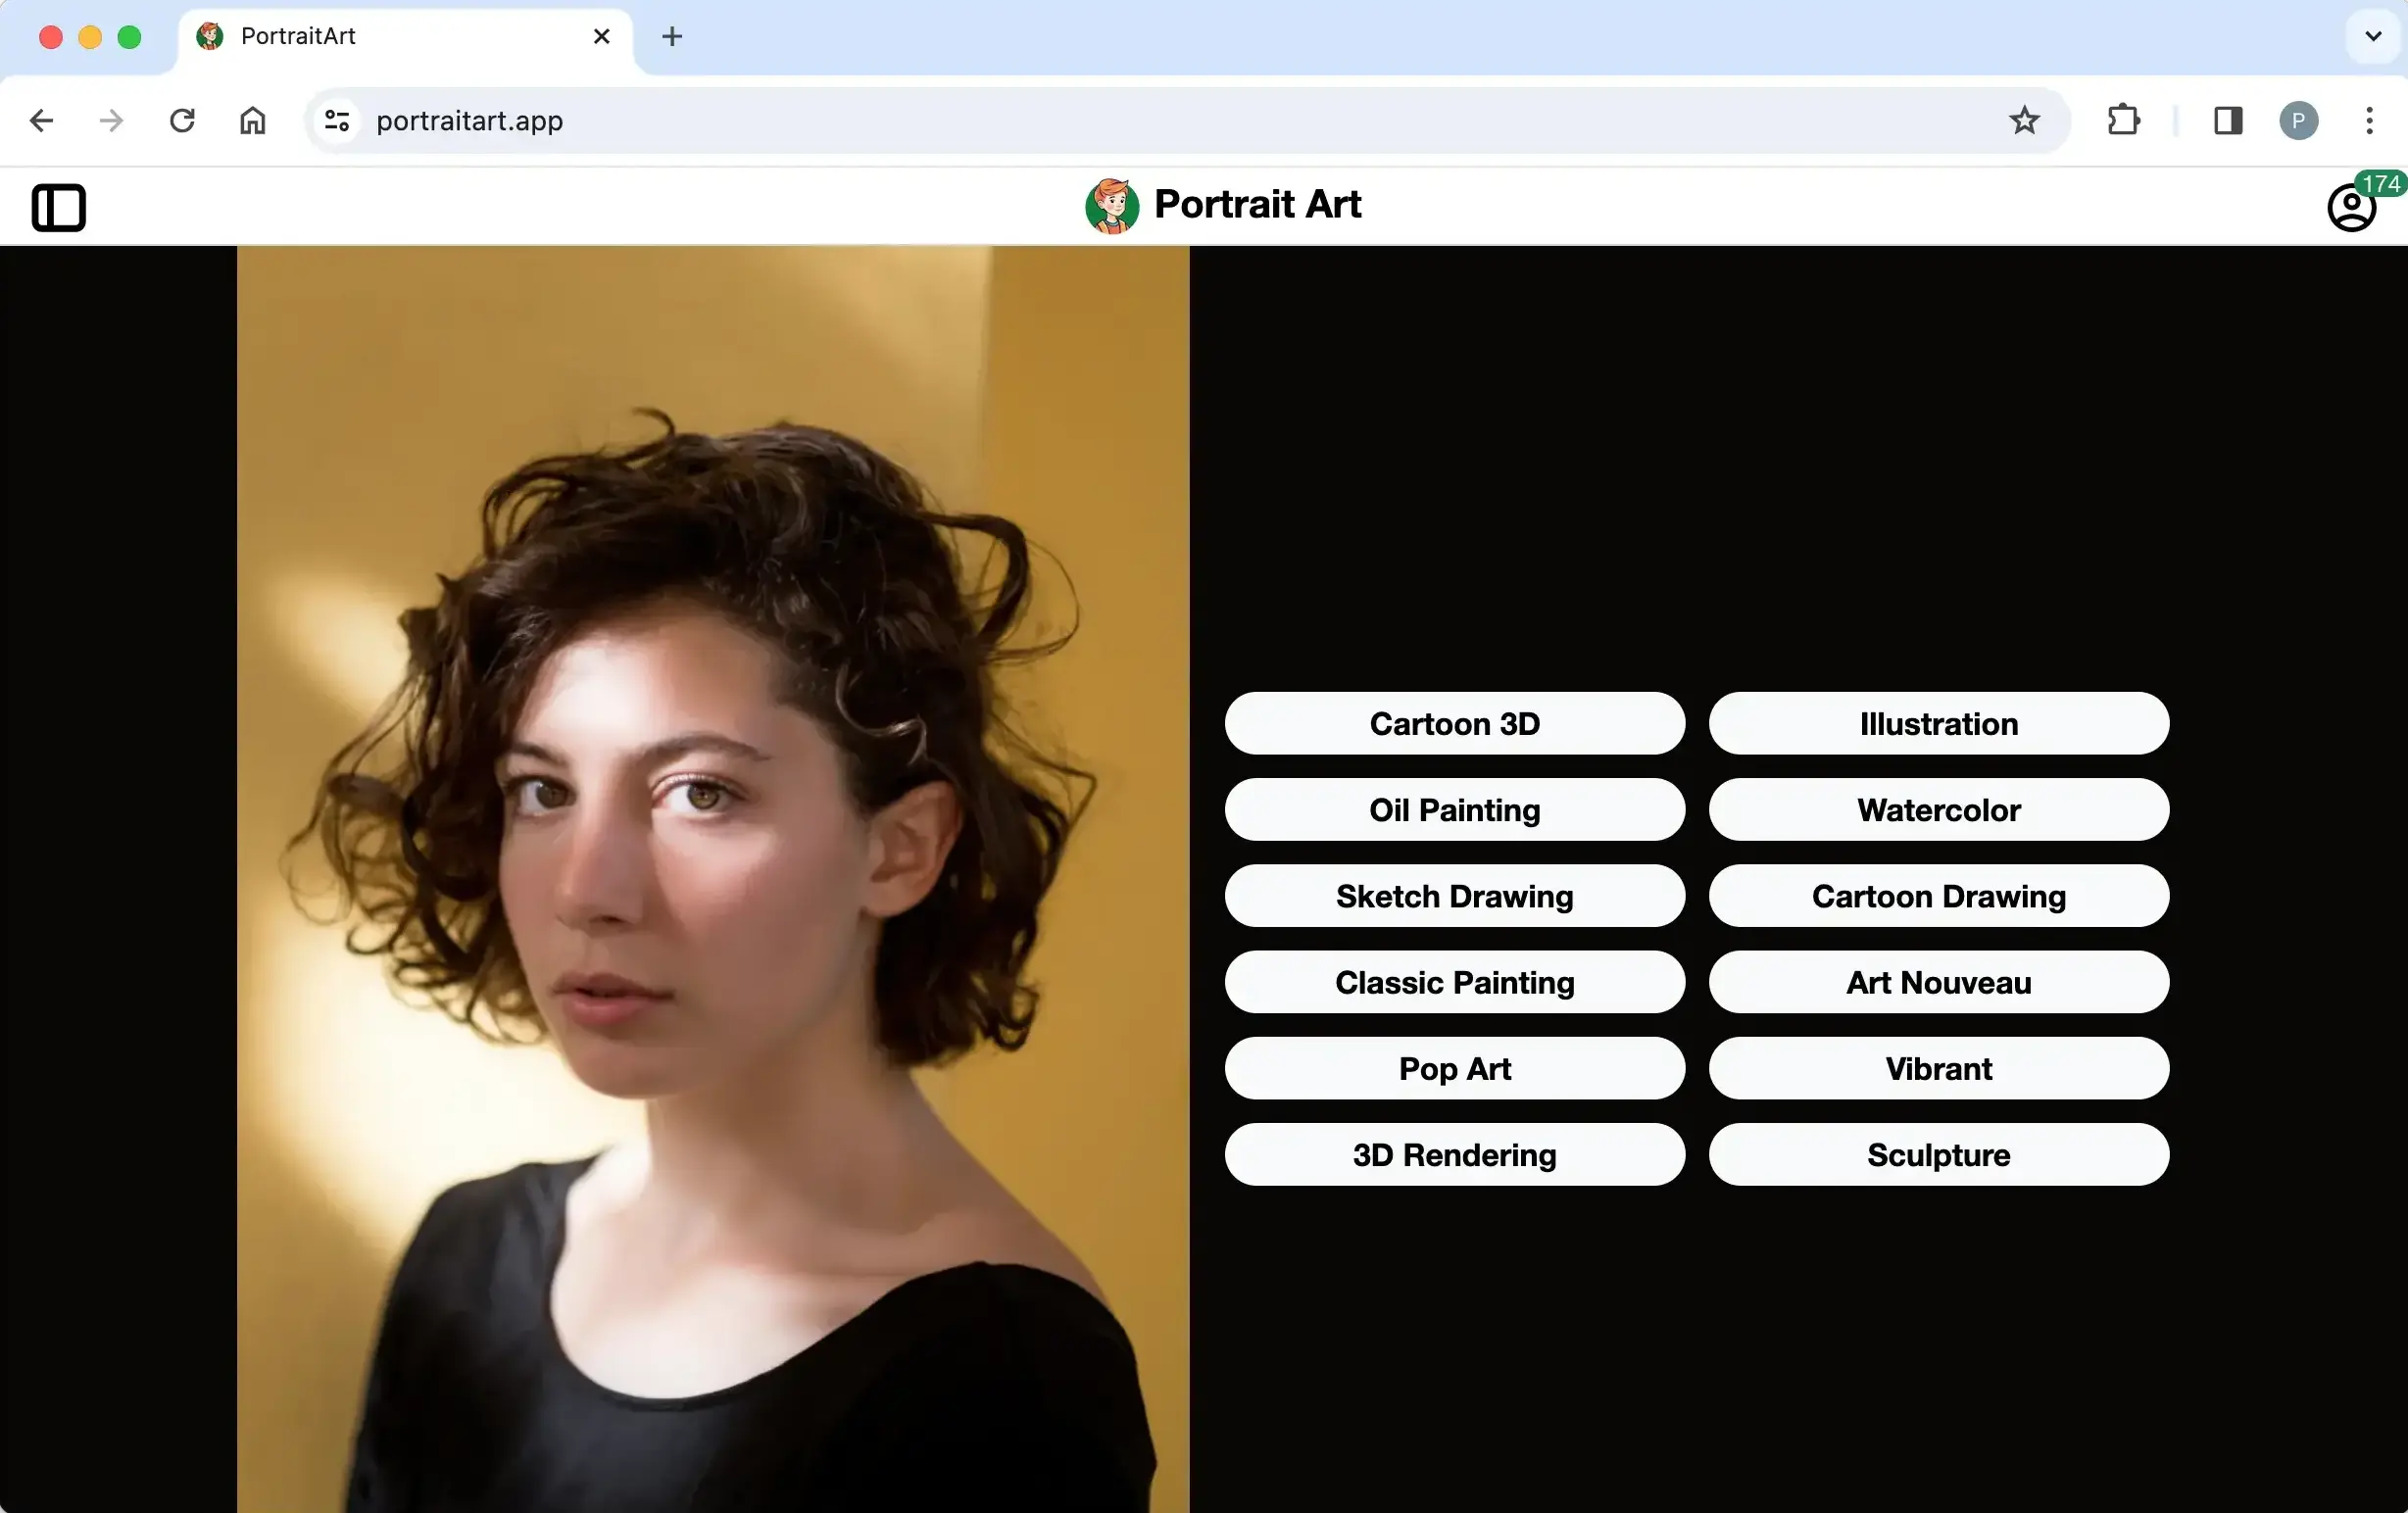Select the Oil Painting art style
This screenshot has width=2408, height=1513.
point(1453,808)
